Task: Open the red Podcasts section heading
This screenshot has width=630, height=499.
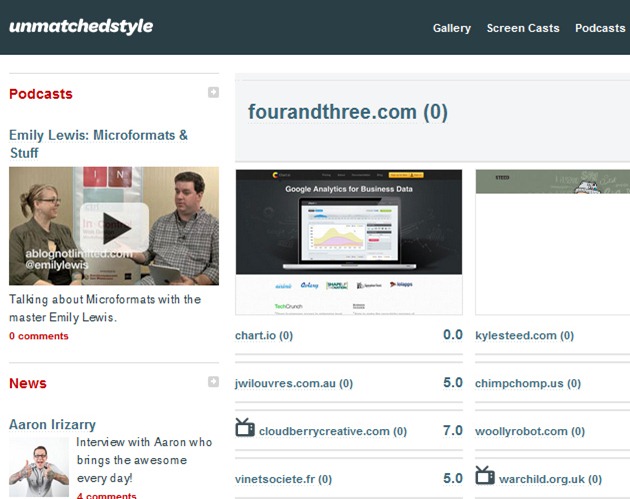Action: [41, 94]
